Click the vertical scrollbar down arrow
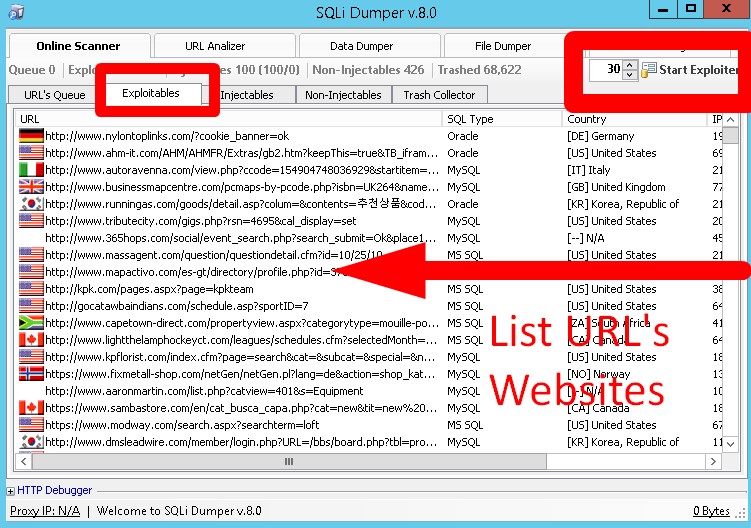Image resolution: width=751 pixels, height=528 pixels. 730,444
